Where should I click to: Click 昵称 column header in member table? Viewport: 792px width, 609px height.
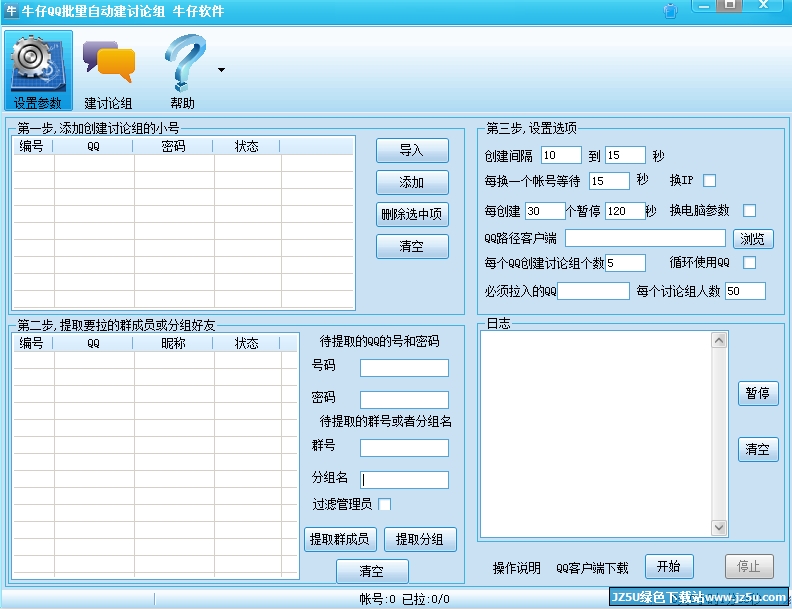(173, 343)
